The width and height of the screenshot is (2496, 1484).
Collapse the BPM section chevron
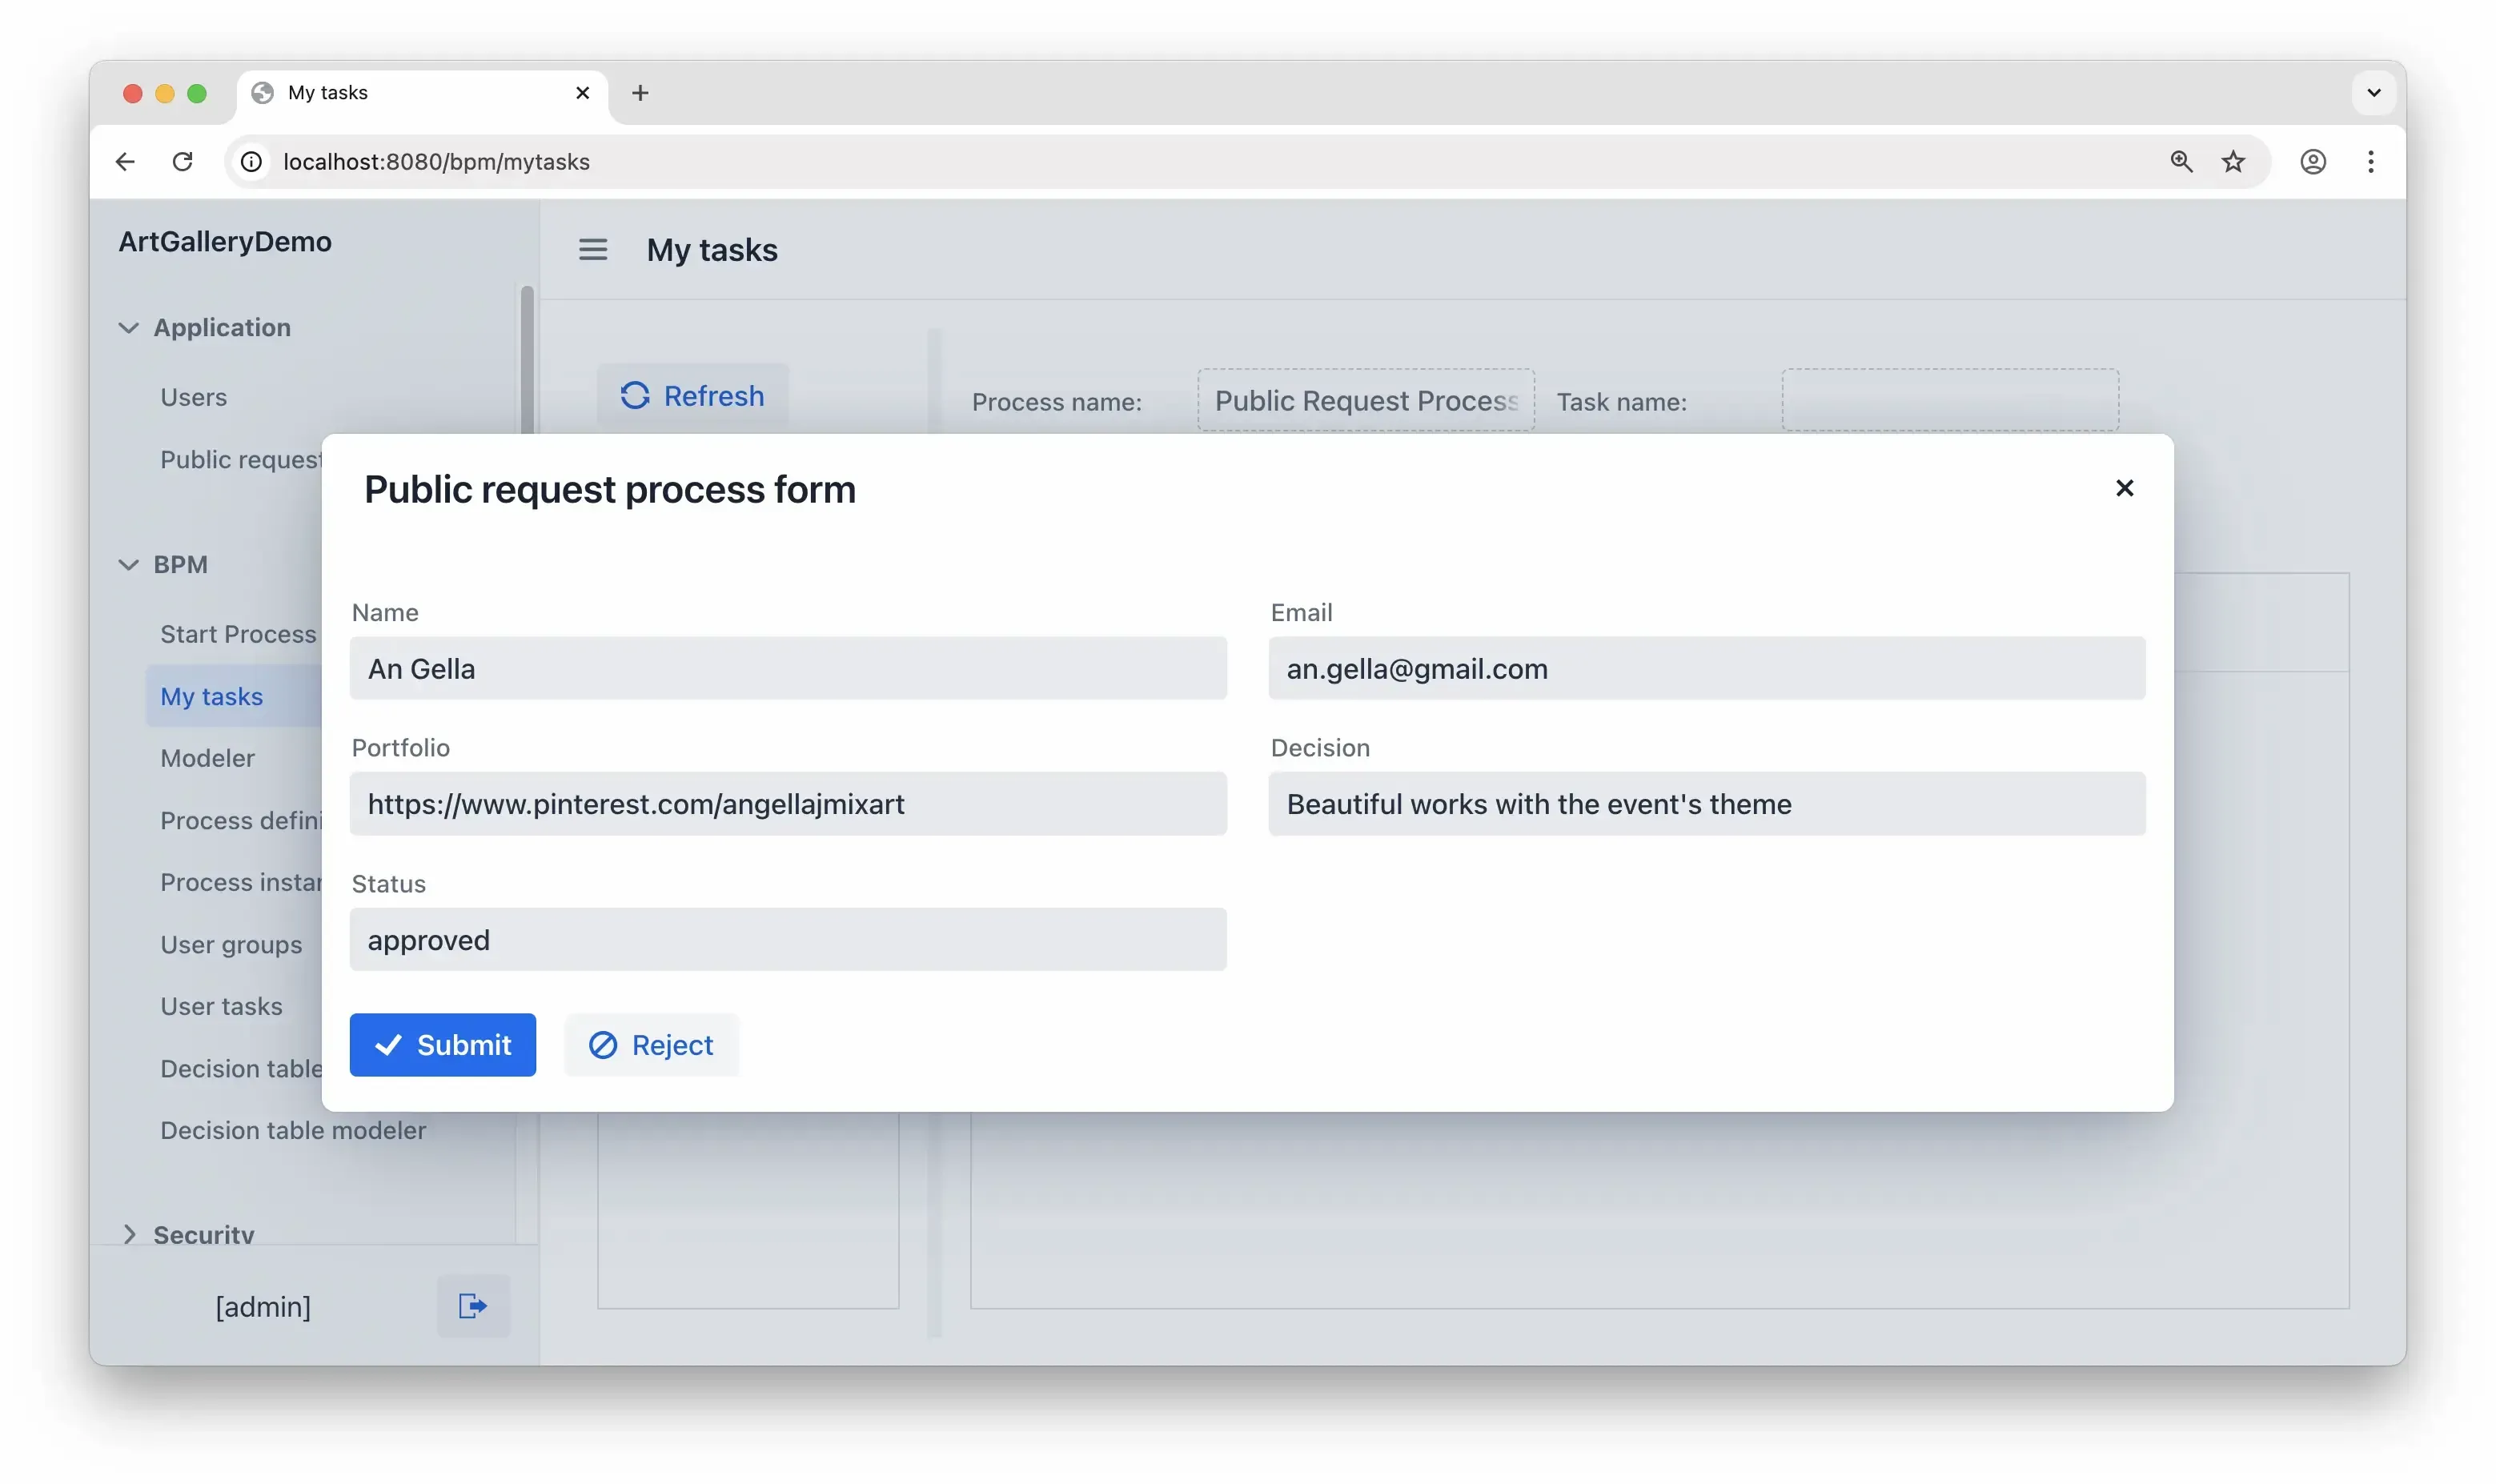coord(129,564)
